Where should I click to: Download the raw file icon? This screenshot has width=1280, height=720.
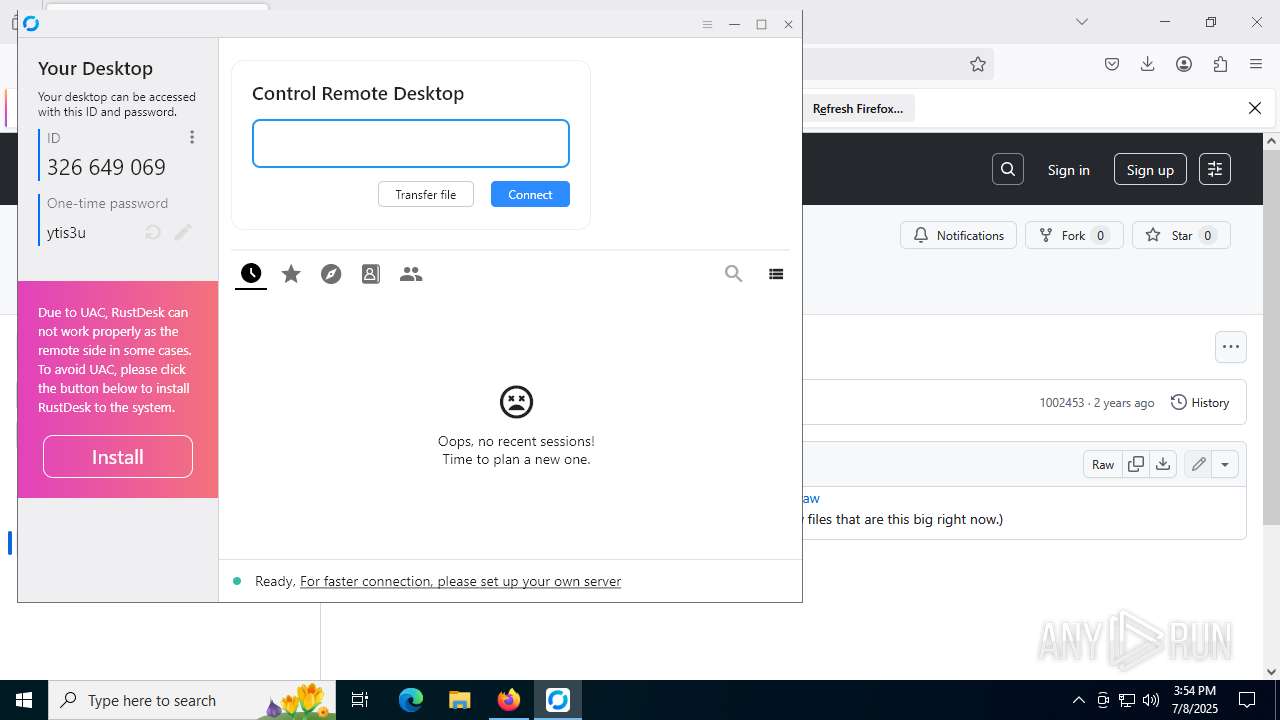[1163, 464]
